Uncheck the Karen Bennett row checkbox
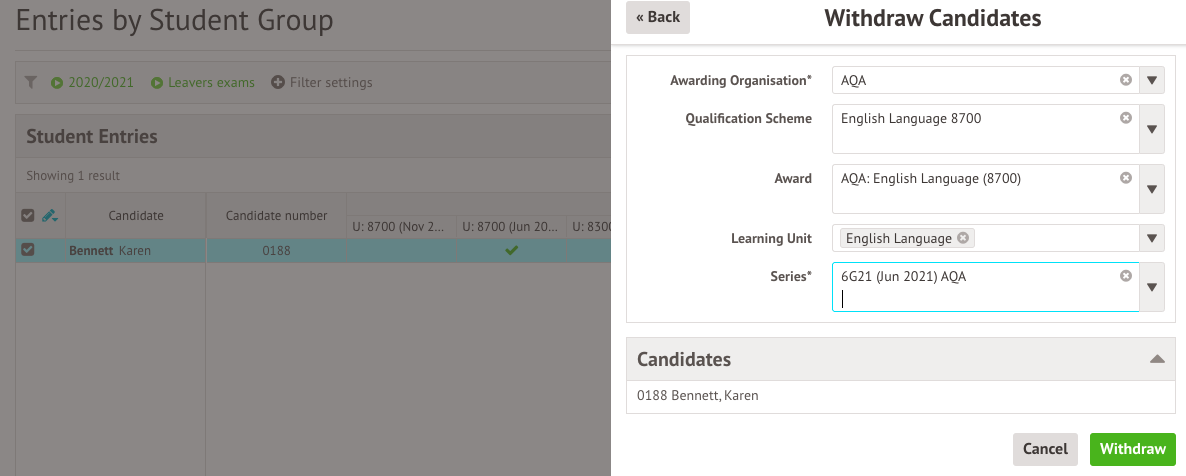1186x476 pixels. pyautogui.click(x=28, y=250)
